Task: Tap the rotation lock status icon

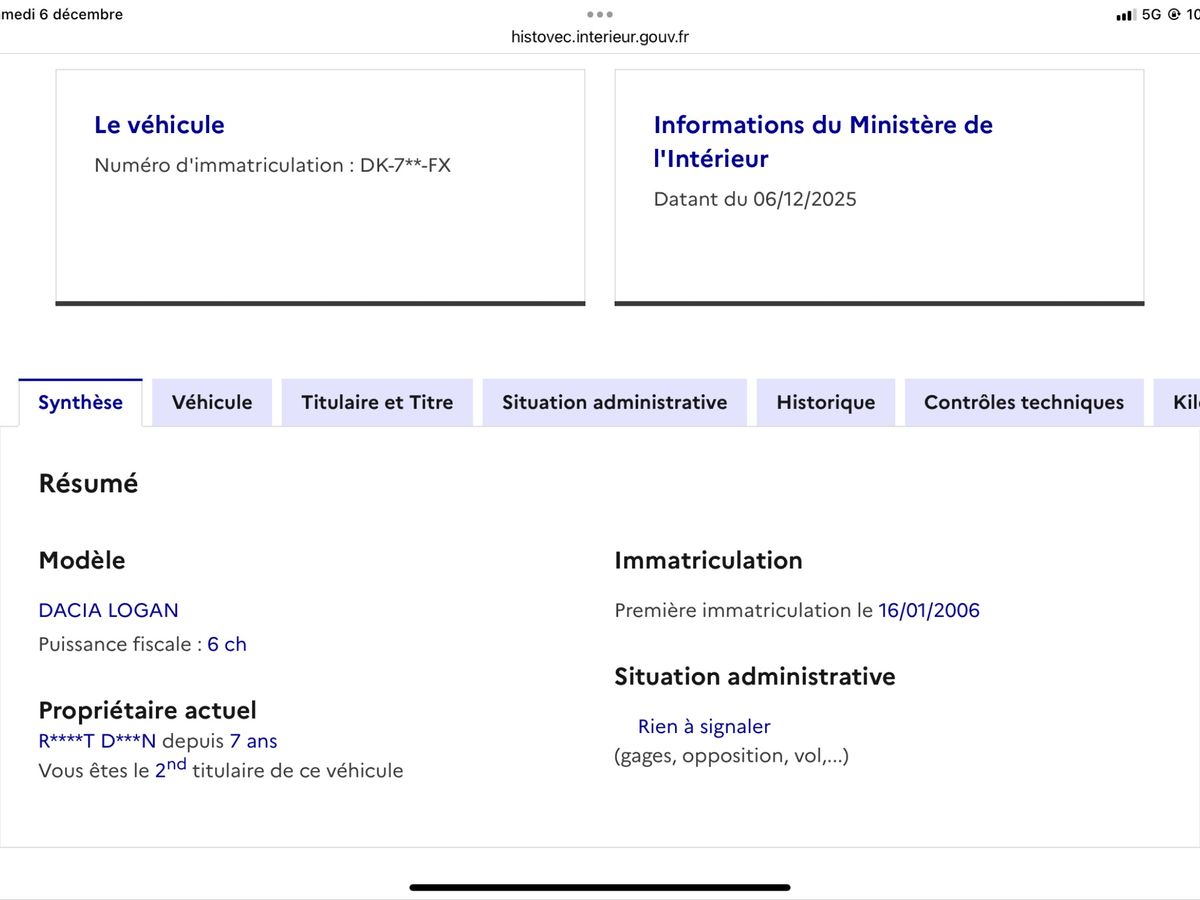Action: coord(1173,15)
